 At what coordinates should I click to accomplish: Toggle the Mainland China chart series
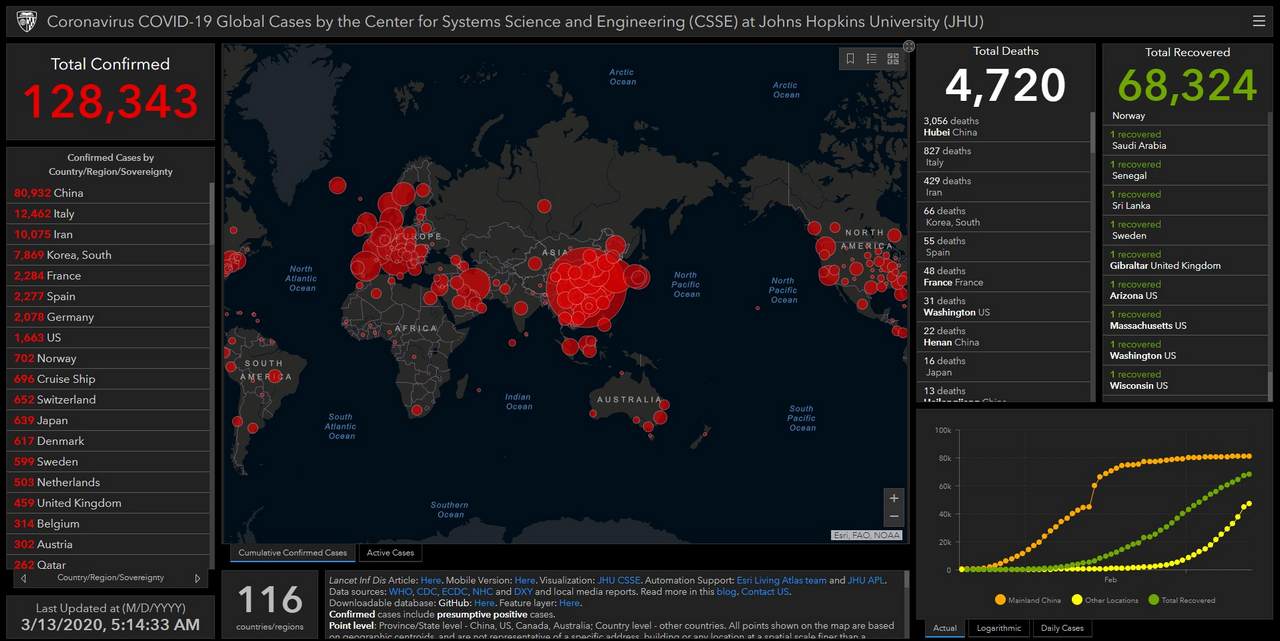pyautogui.click(x=1028, y=600)
